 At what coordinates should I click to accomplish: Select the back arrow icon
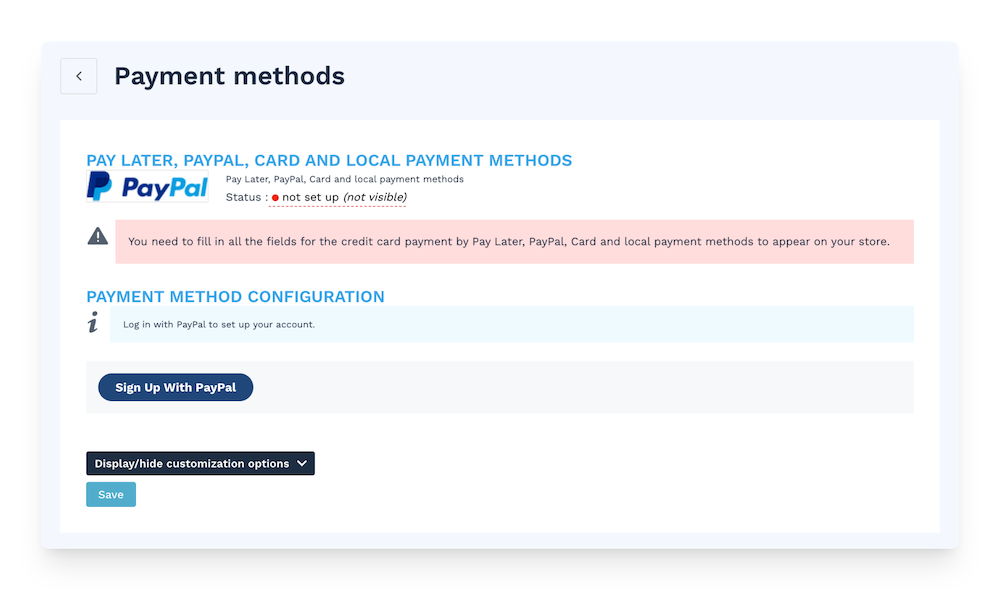click(78, 76)
